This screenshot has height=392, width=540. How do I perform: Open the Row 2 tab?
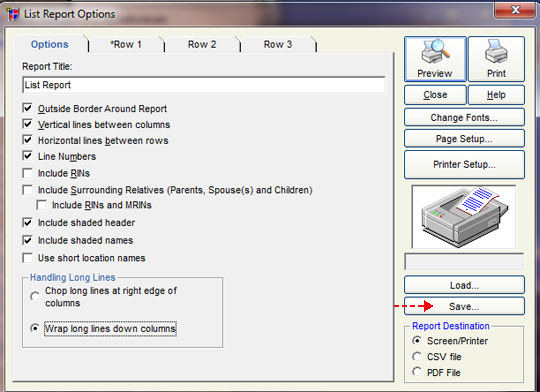202,44
